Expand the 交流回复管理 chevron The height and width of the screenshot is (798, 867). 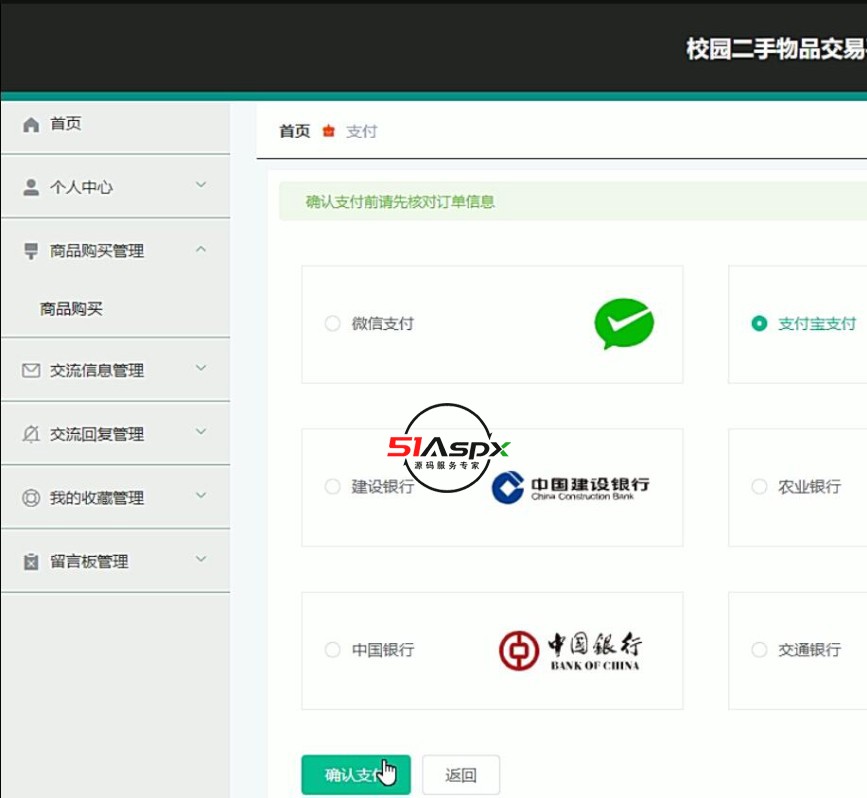pyautogui.click(x=201, y=431)
